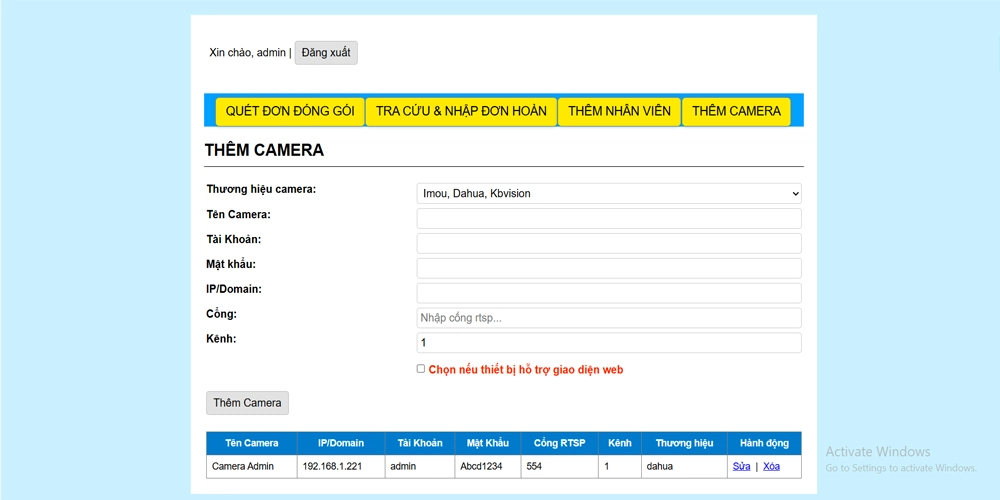Click the Cổng RTSP column header
The image size is (1000, 500).
point(560,443)
